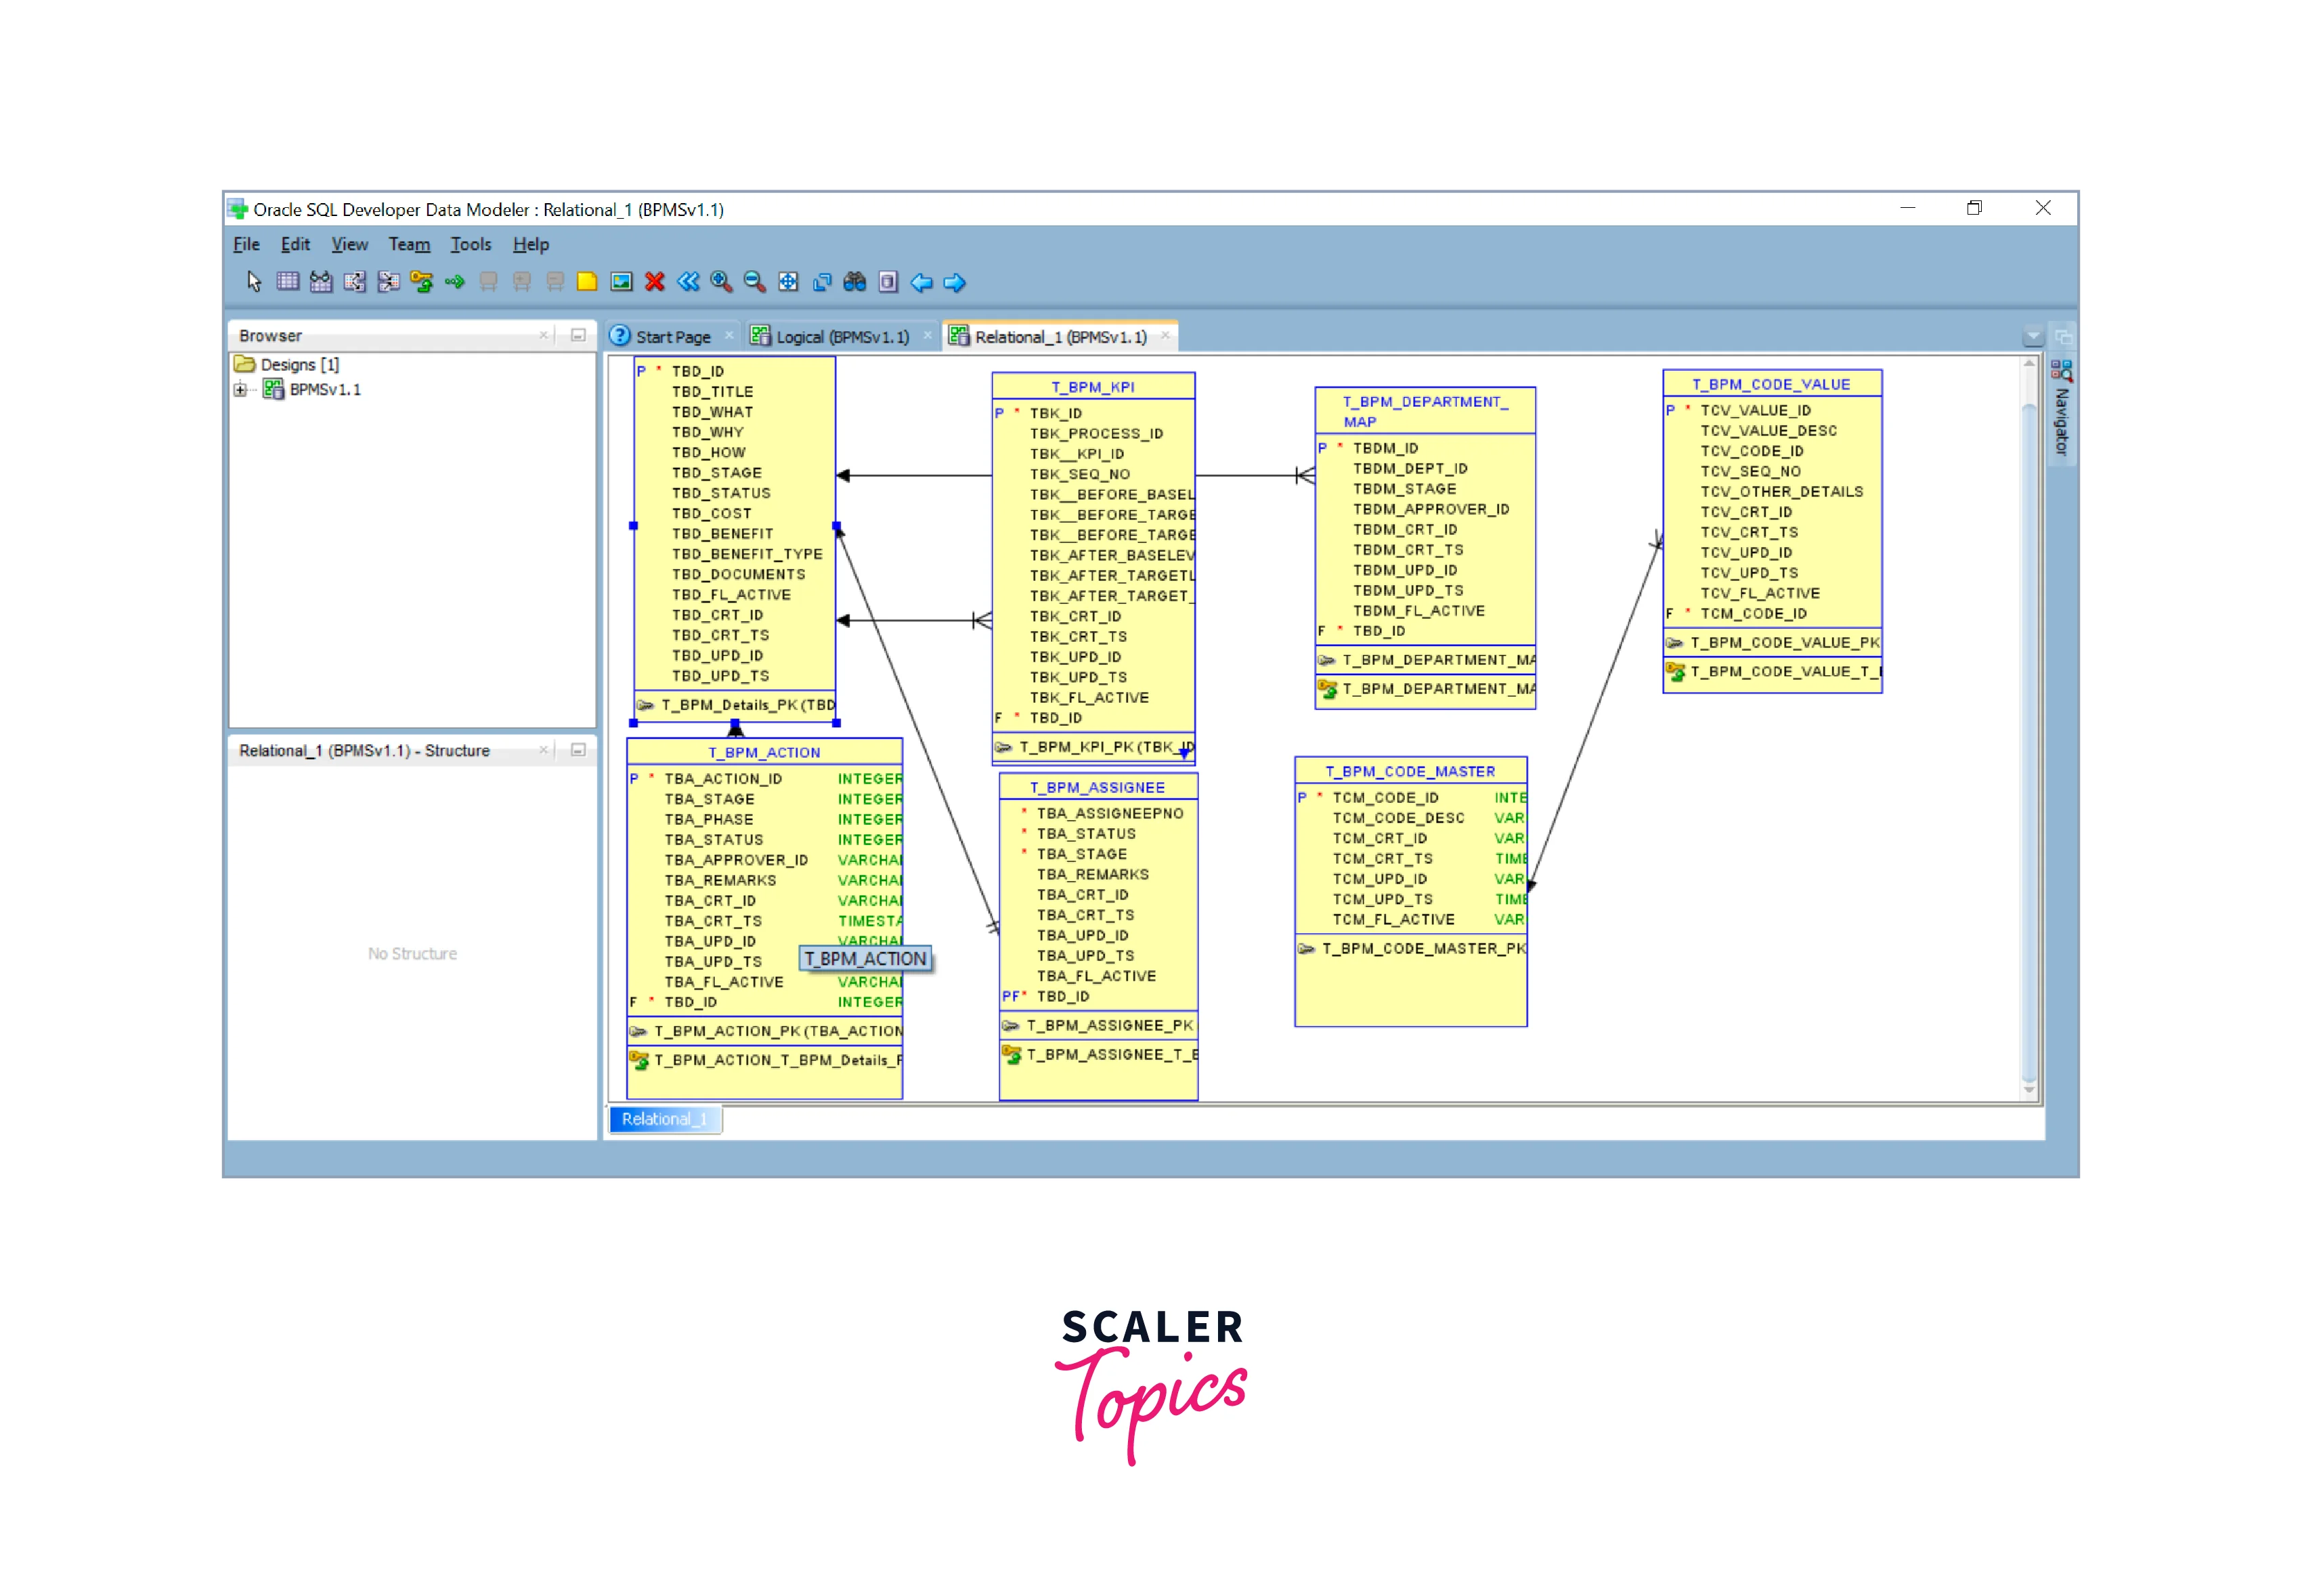Select the T_BPM_CODE_MASTER table header
Screen dimensions: 2302x1596
click(1410, 771)
